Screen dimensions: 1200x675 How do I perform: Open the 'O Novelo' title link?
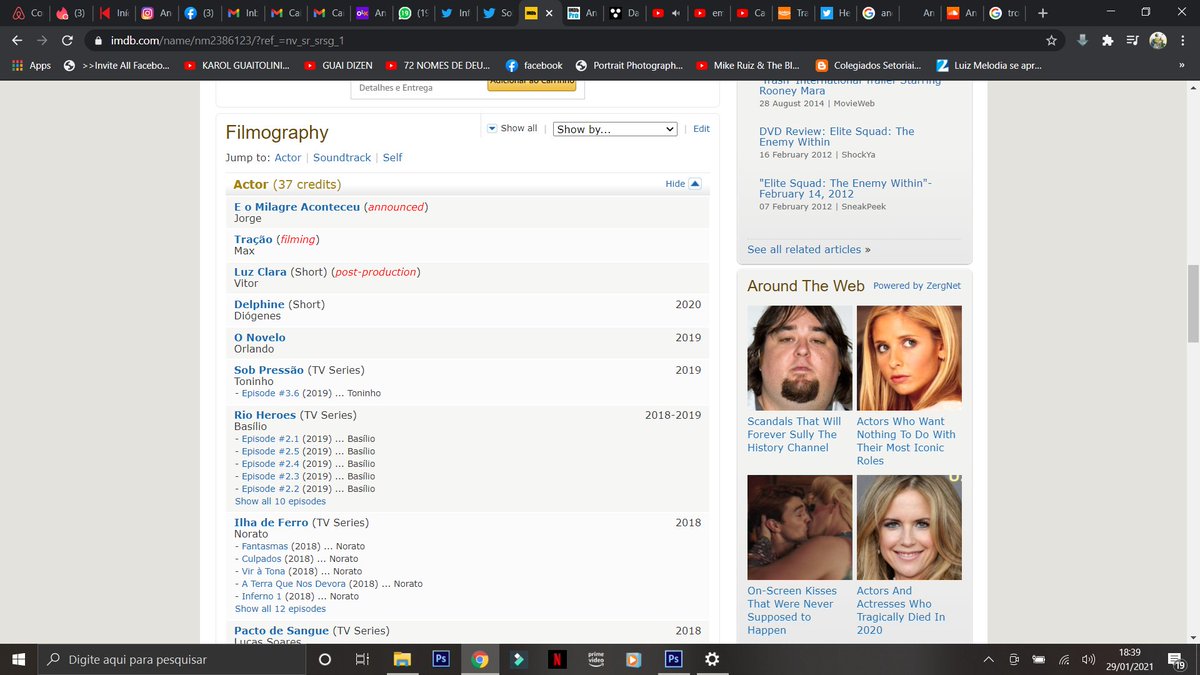(x=260, y=338)
